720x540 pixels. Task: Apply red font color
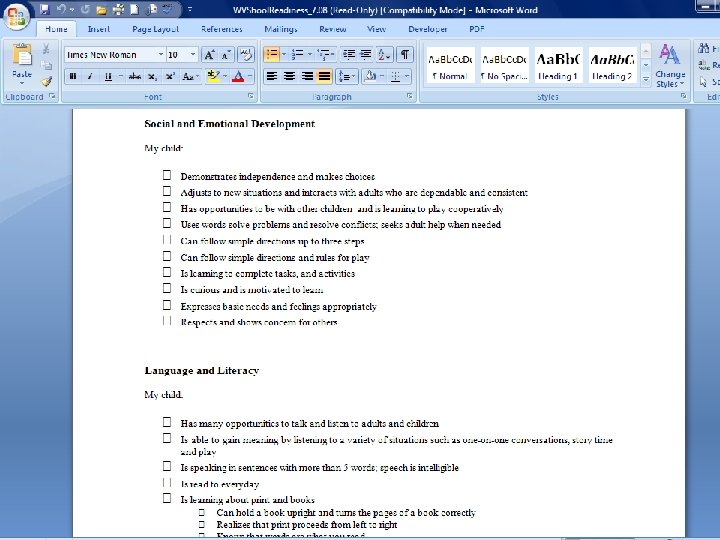[238, 76]
